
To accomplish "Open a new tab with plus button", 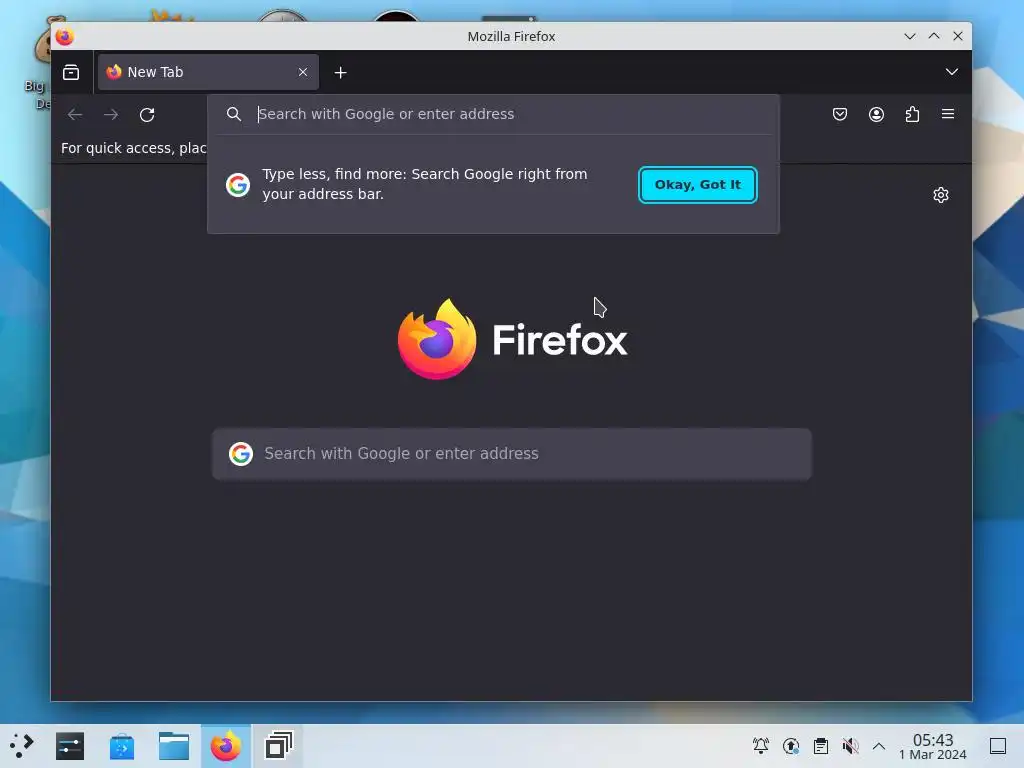I will click(340, 72).
